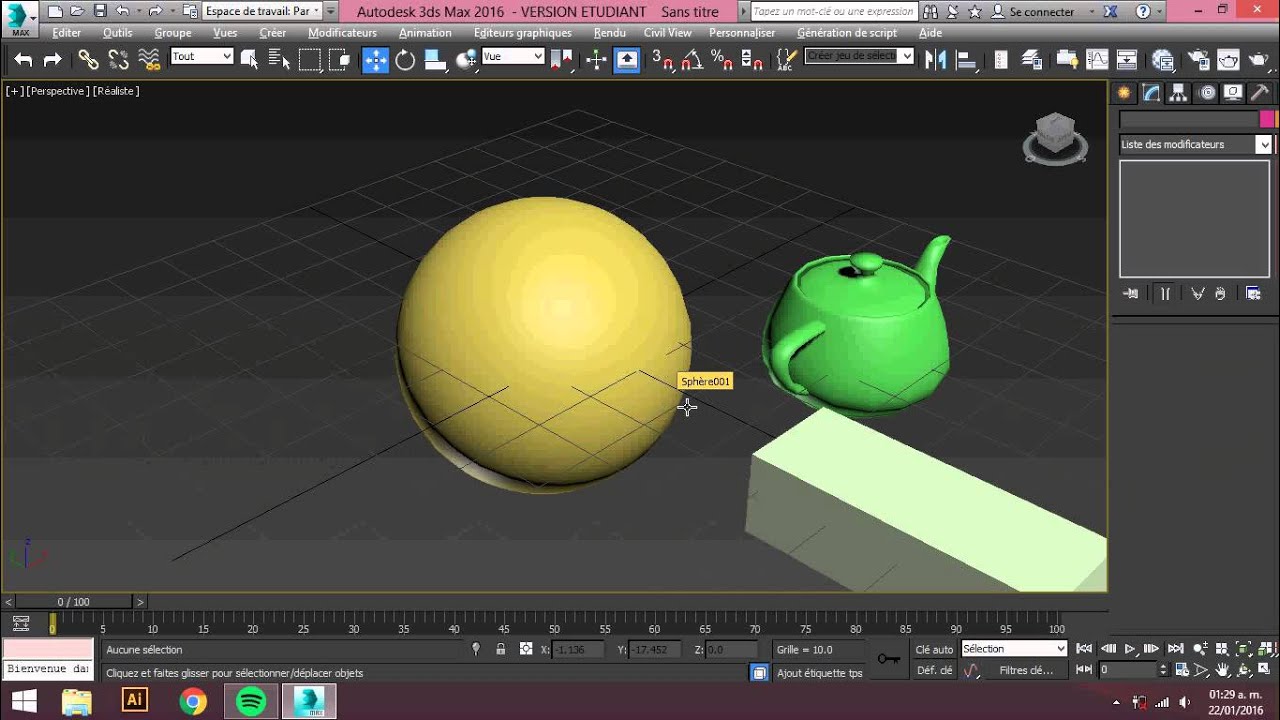This screenshot has height=720, width=1280.
Task: Open the Layer Explorer icon
Action: point(1034,60)
